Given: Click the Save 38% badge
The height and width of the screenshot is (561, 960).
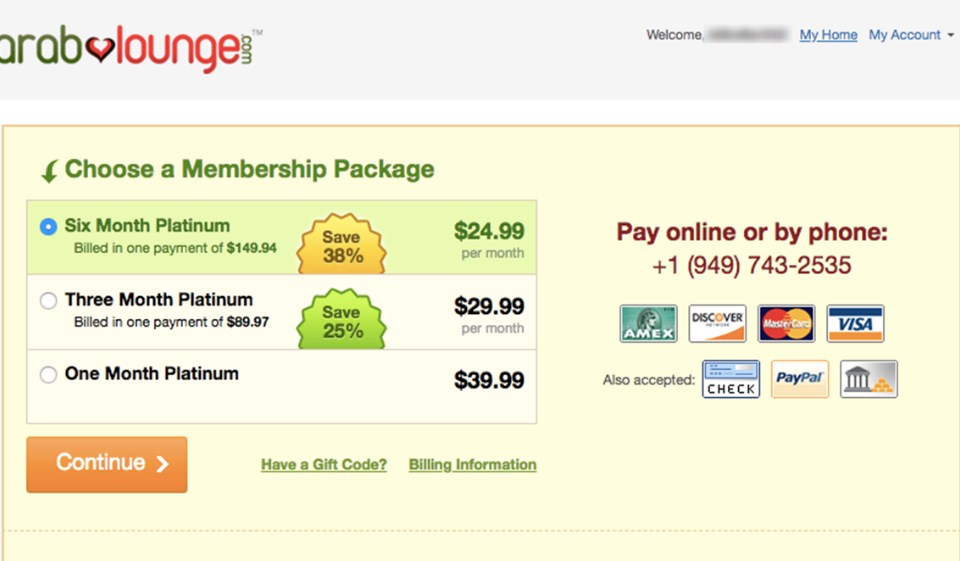Looking at the screenshot, I should (x=341, y=246).
